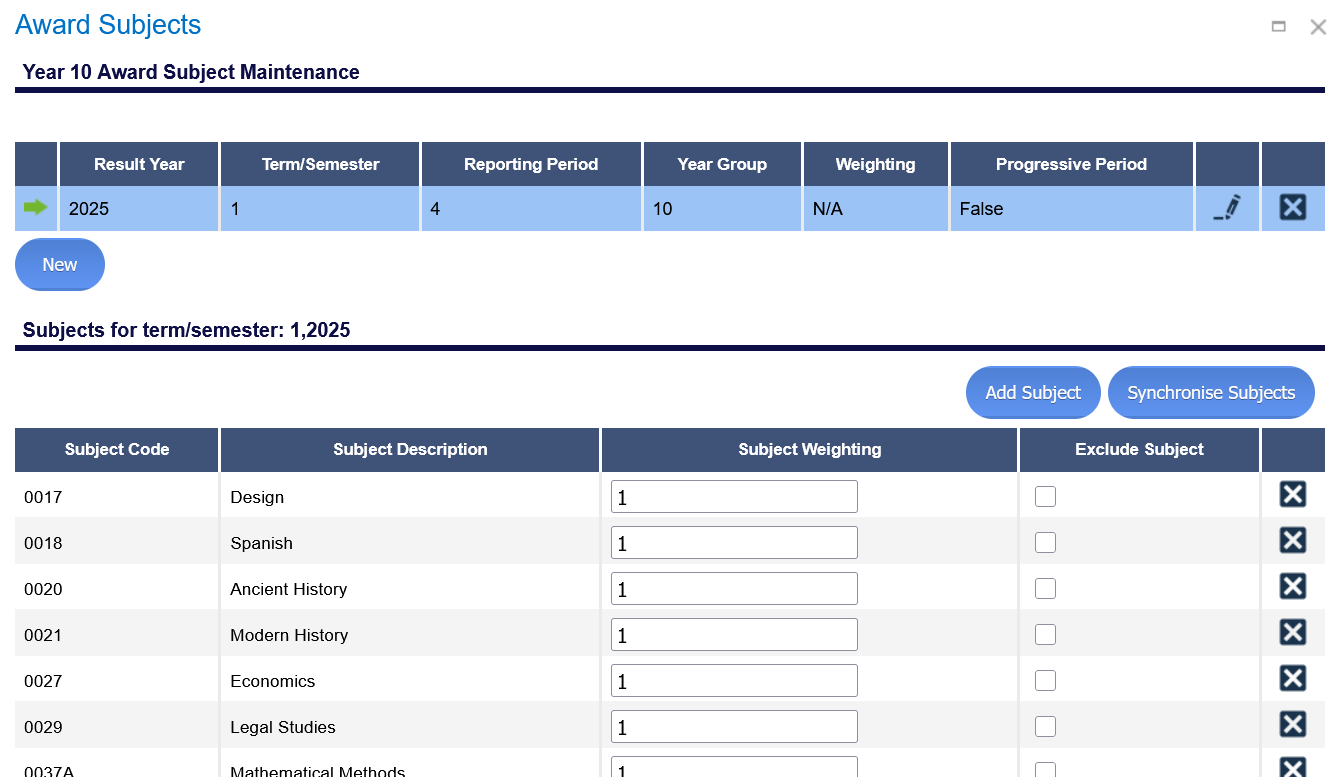Click the Synchronise Subjects button
The width and height of the screenshot is (1334, 777).
click(x=1211, y=393)
